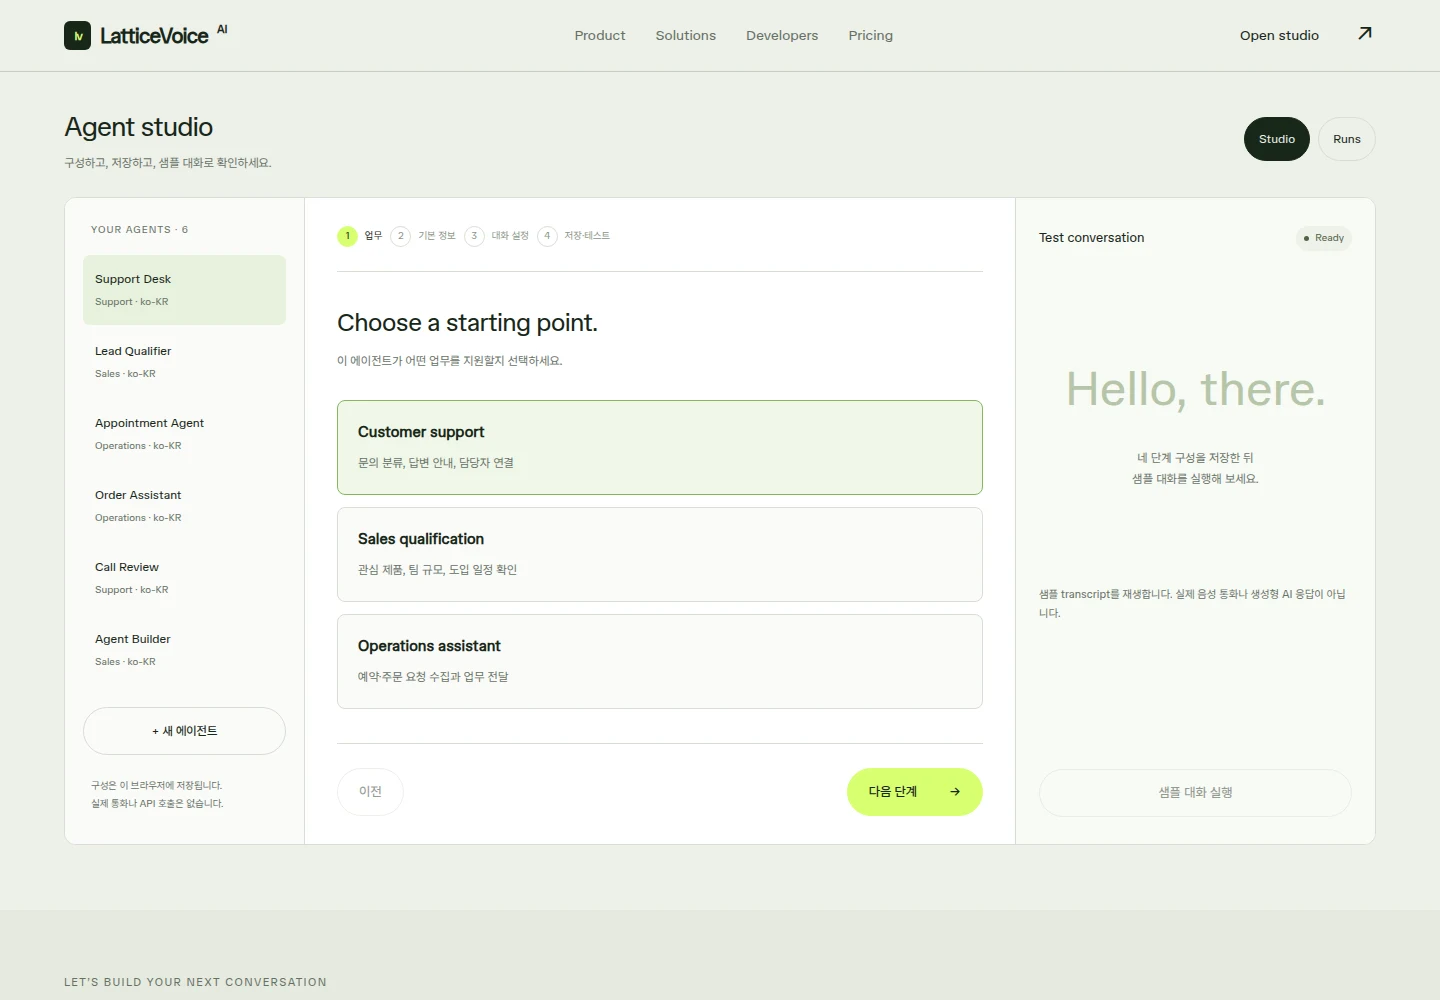Viewport: 1440px width, 1000px height.
Task: Click the Ready status badge
Action: [1324, 238]
